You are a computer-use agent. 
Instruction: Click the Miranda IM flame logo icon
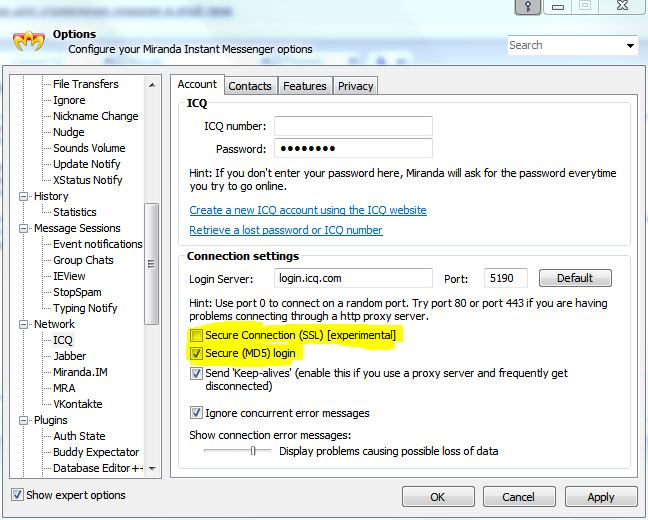coord(29,41)
